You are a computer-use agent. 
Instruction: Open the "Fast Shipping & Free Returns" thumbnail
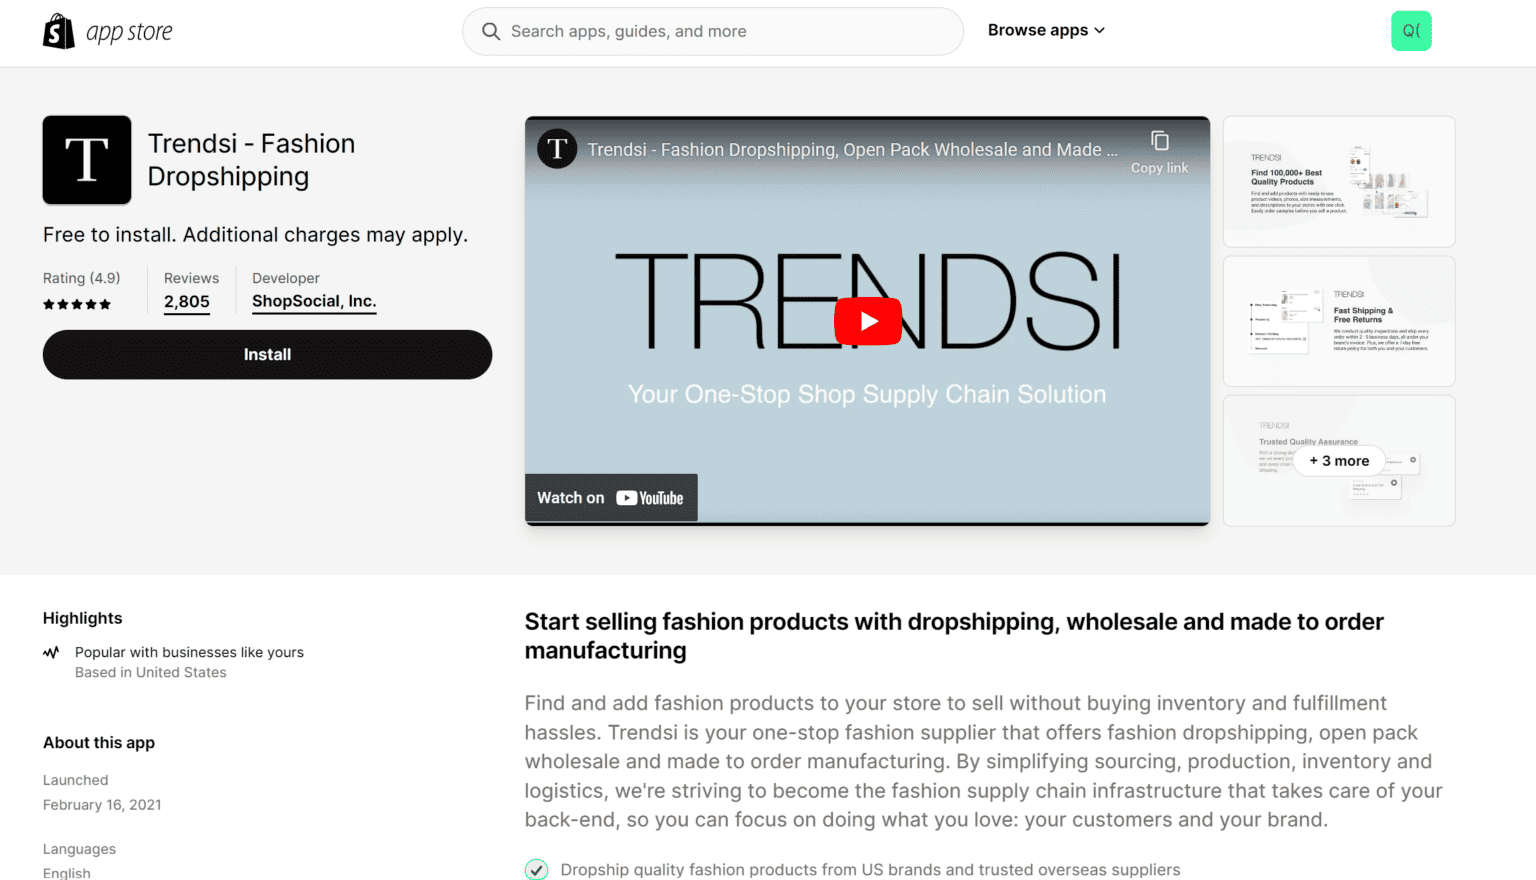tap(1338, 321)
